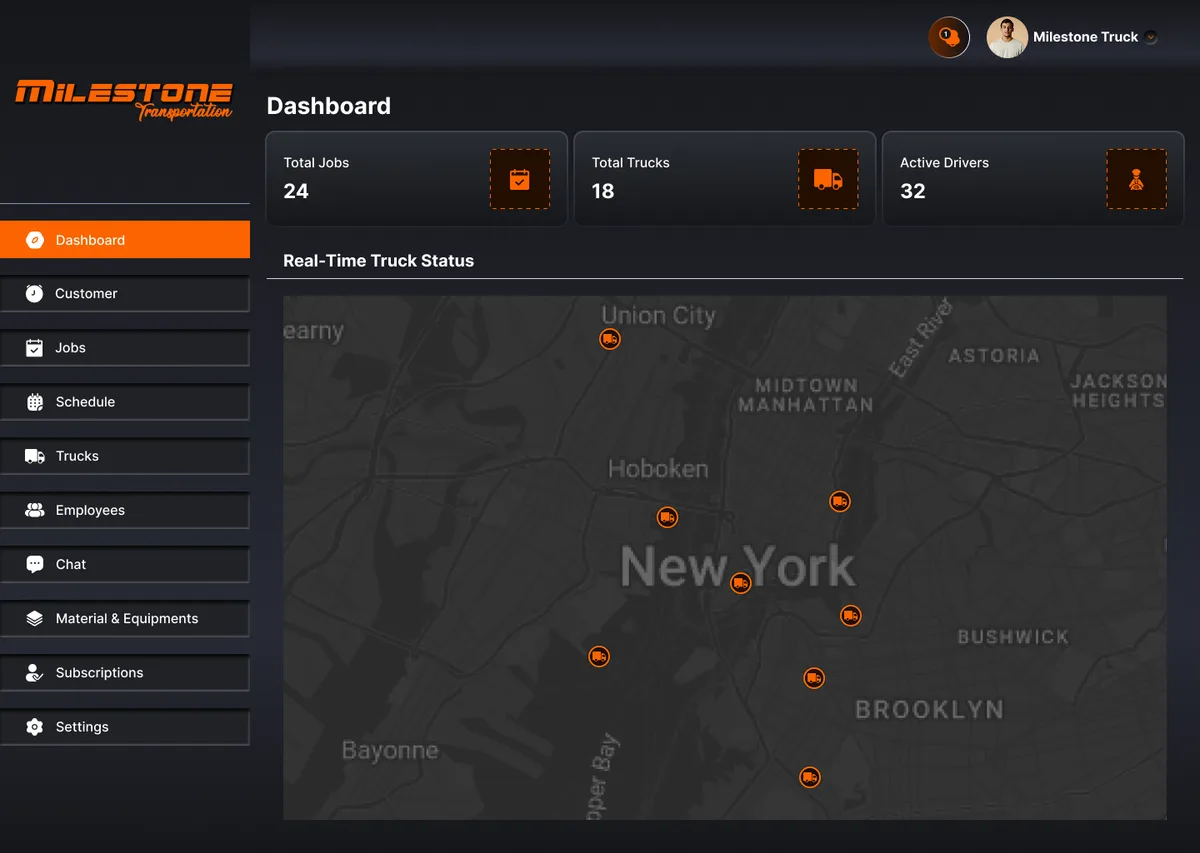This screenshot has width=1200, height=853.
Task: Click the user profile avatar photo
Action: click(x=1007, y=37)
